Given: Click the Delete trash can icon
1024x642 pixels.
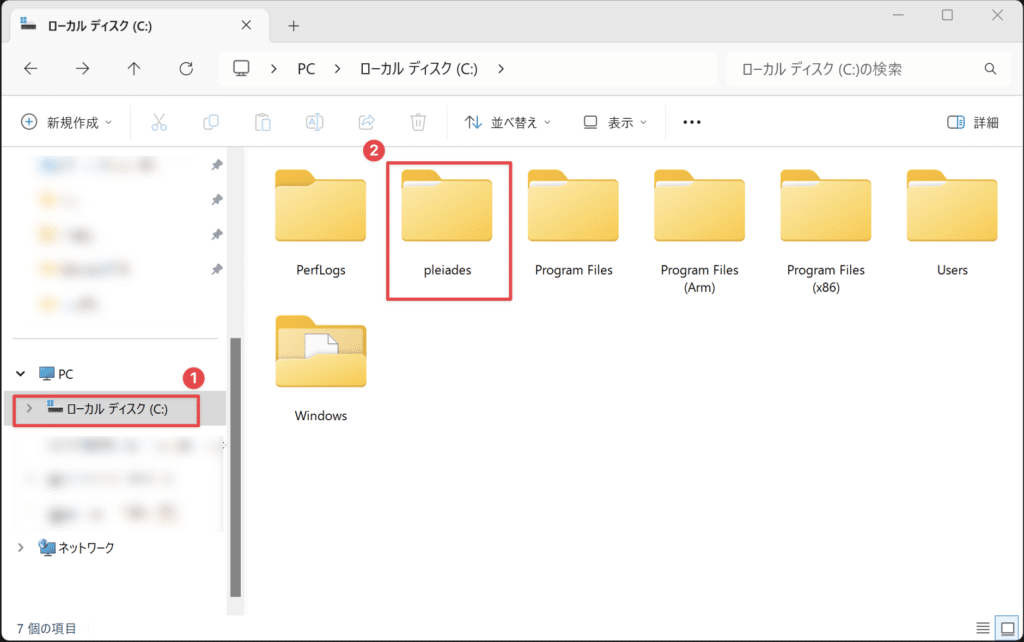Looking at the screenshot, I should coord(418,123).
